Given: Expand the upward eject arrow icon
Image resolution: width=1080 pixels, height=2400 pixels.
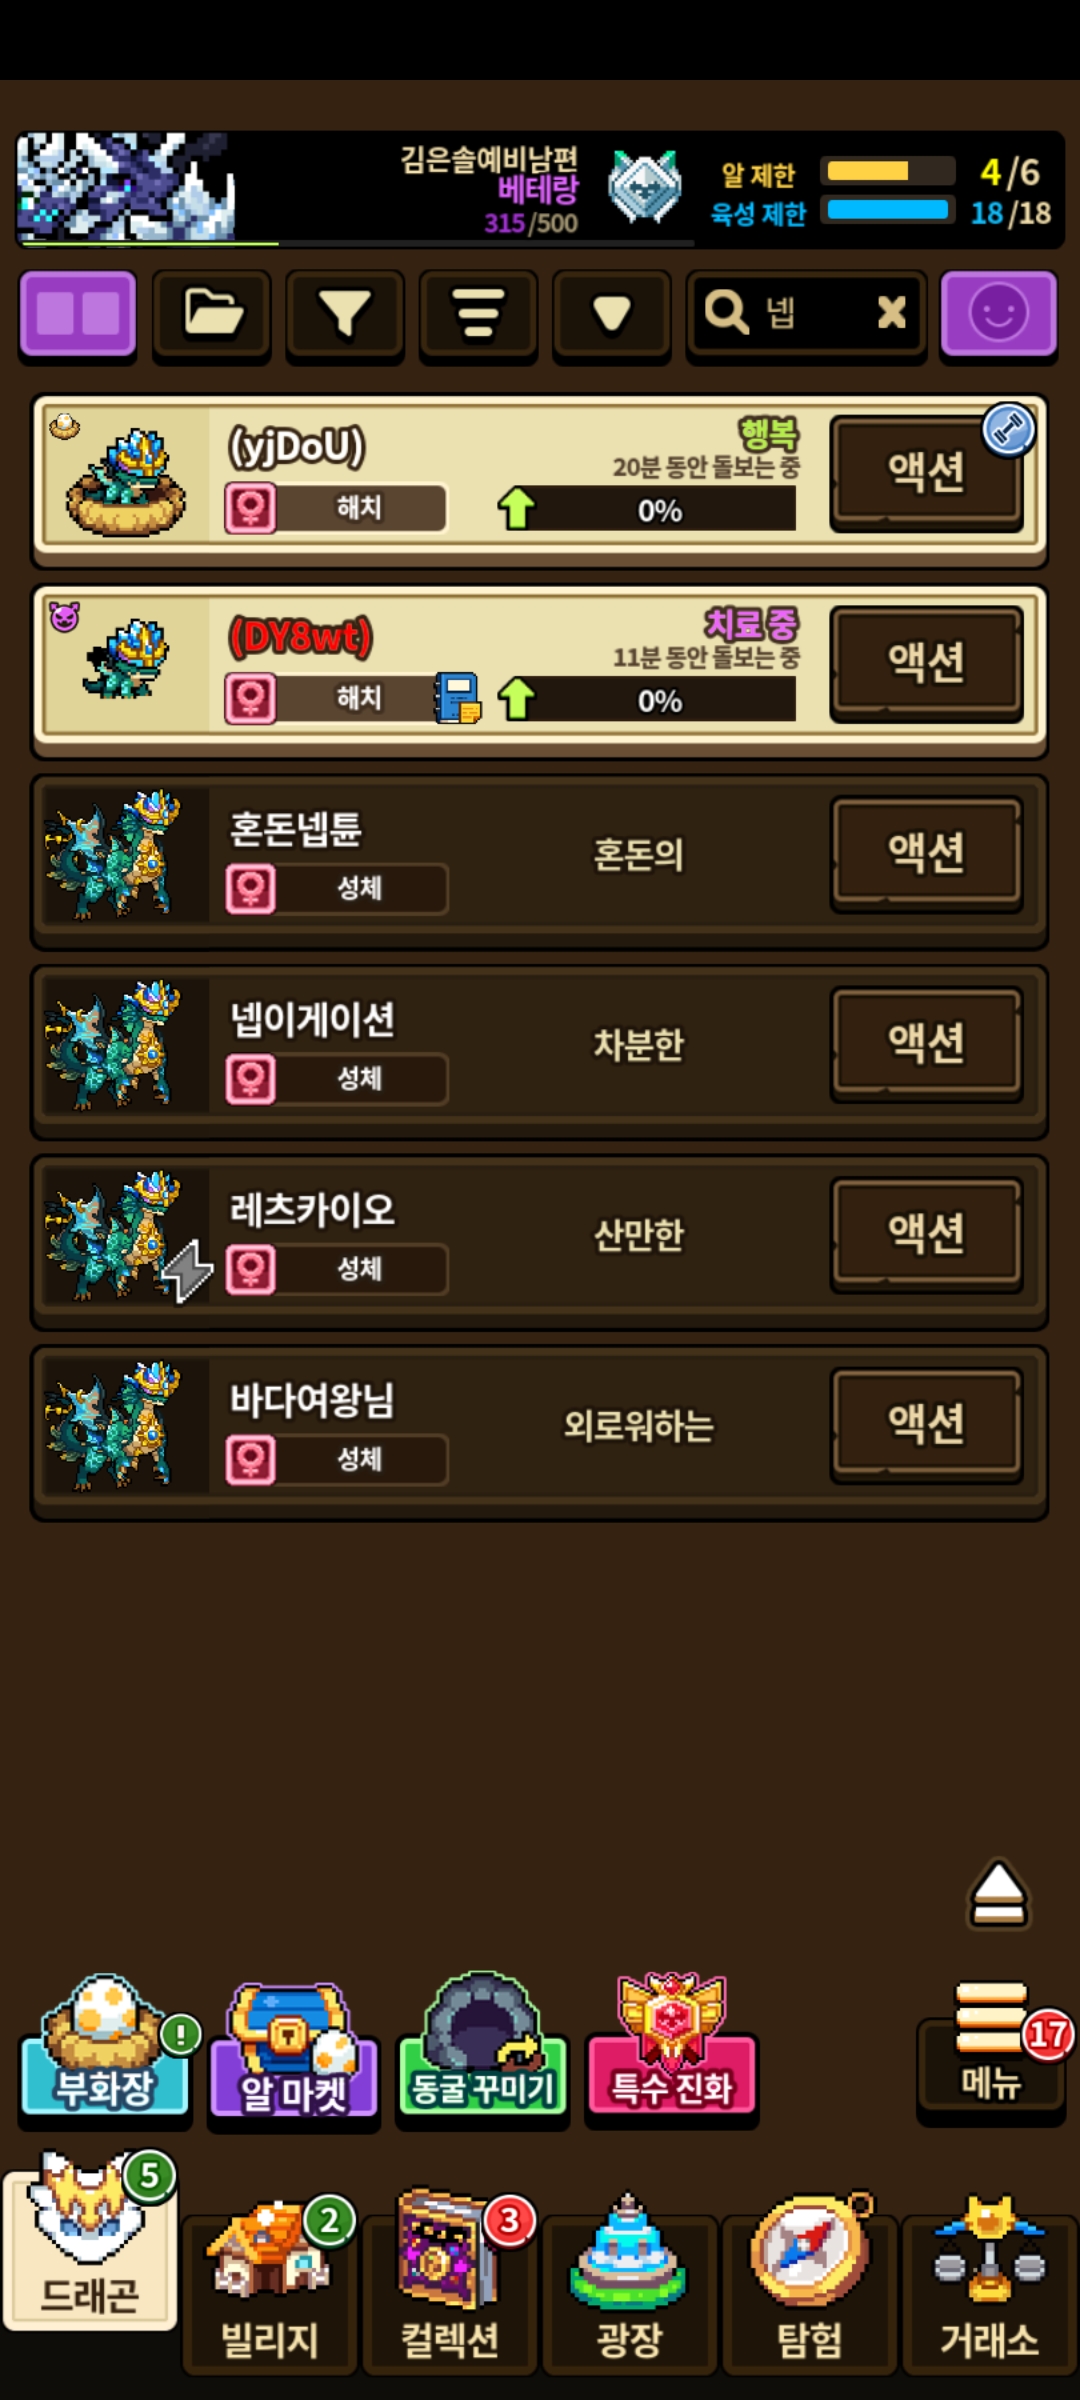Looking at the screenshot, I should (998, 1893).
